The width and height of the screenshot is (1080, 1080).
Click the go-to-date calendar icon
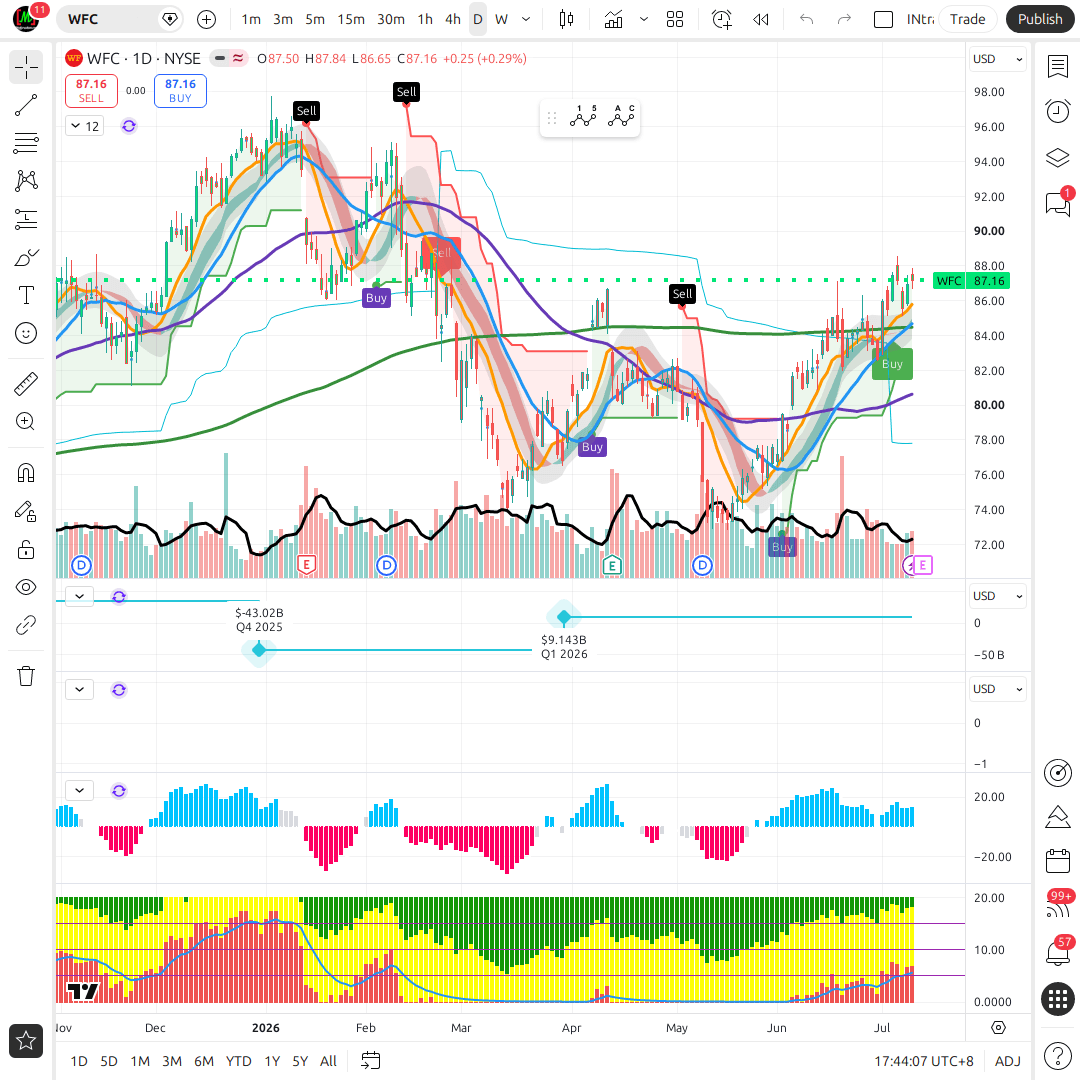click(x=371, y=1061)
